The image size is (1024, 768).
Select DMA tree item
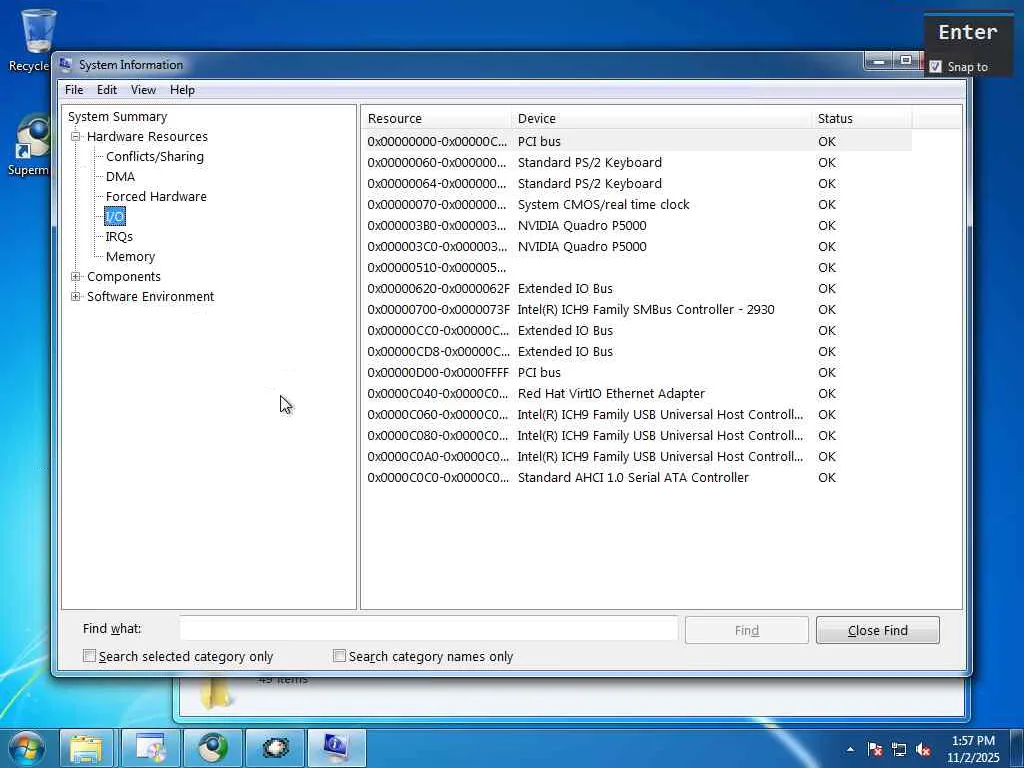[120, 177]
